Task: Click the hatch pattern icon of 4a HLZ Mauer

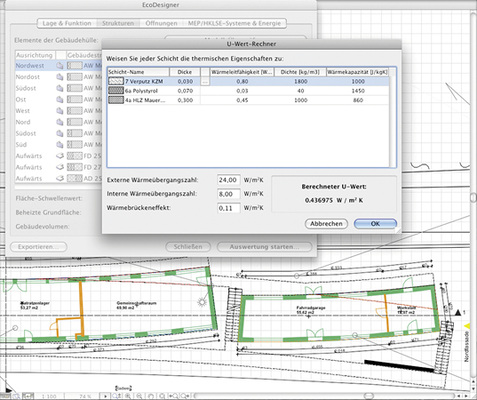Action: tap(116, 100)
